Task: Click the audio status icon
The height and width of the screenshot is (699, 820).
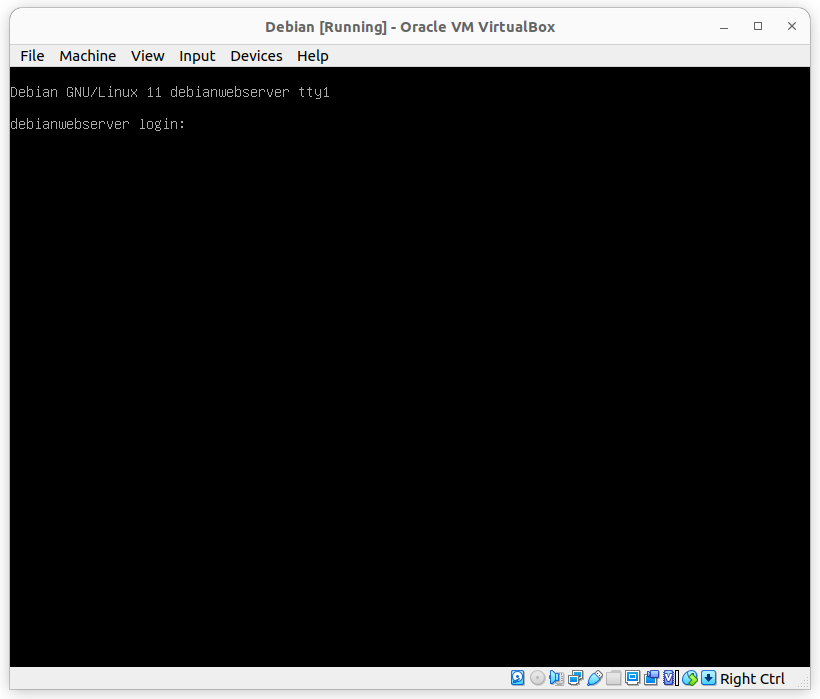Action: (555, 678)
